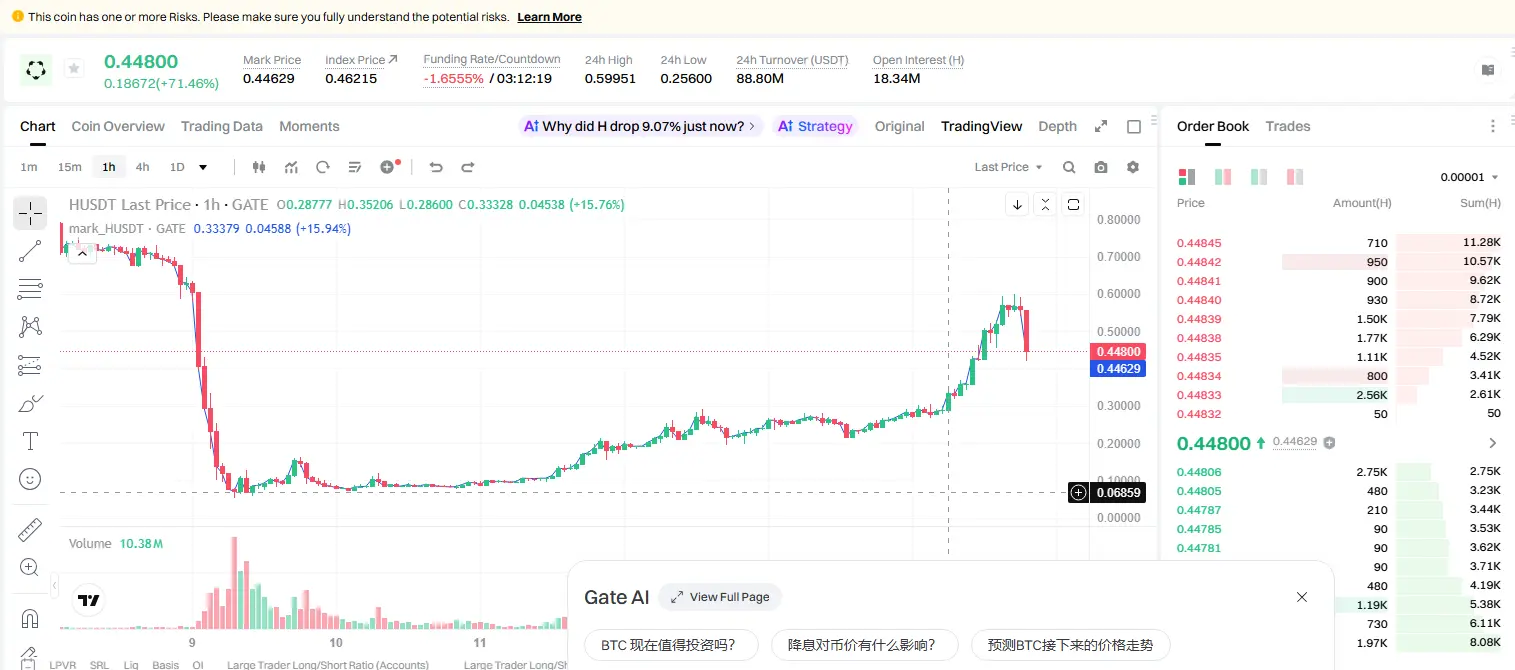
Task: Open the candlestick chart style selector
Action: pos(259,167)
